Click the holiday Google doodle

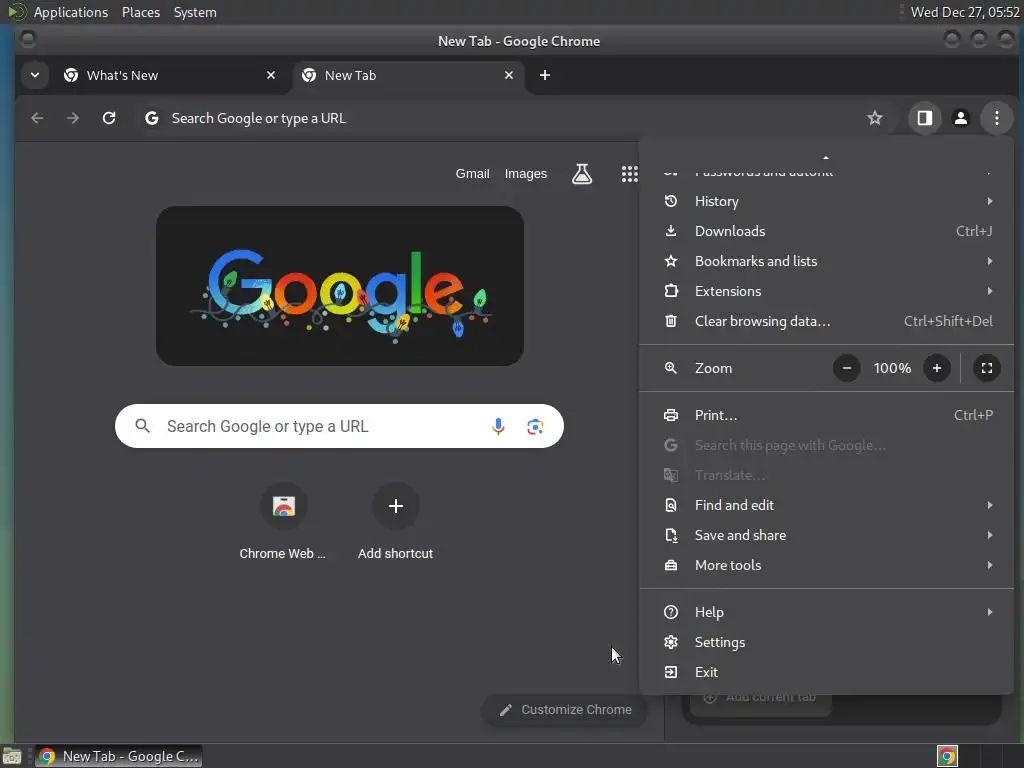340,286
